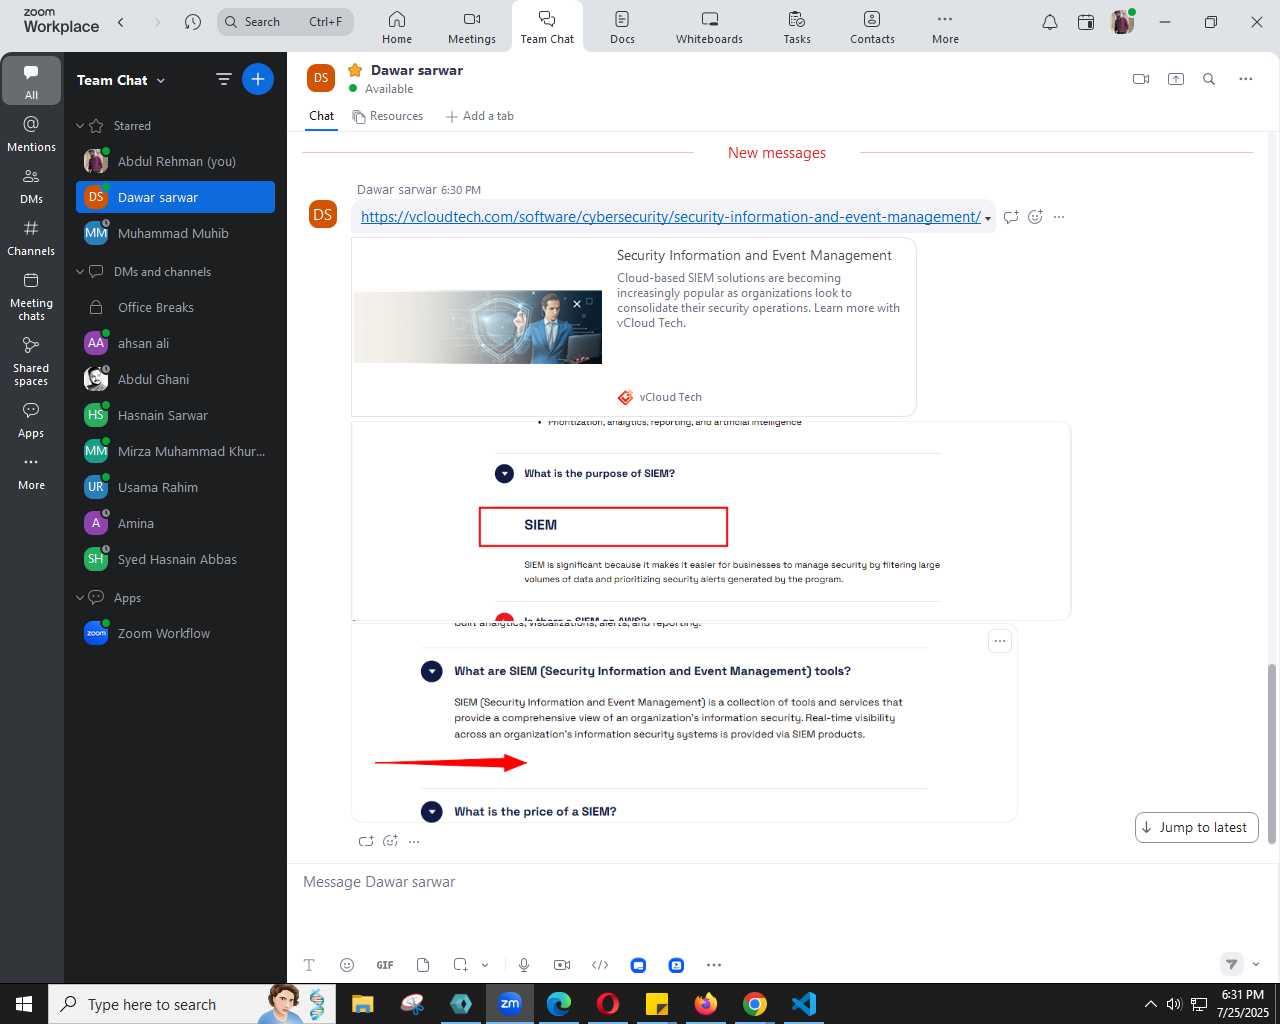
Task: Open Docs from top navigation
Action: (x=622, y=27)
